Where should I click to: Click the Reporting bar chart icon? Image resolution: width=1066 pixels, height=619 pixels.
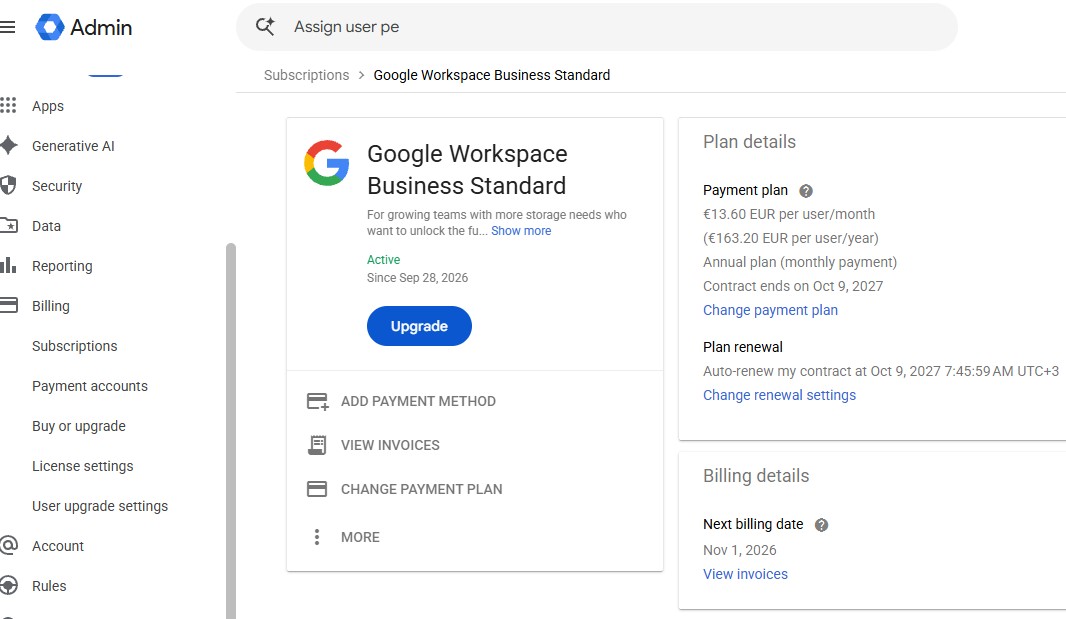coord(8,265)
